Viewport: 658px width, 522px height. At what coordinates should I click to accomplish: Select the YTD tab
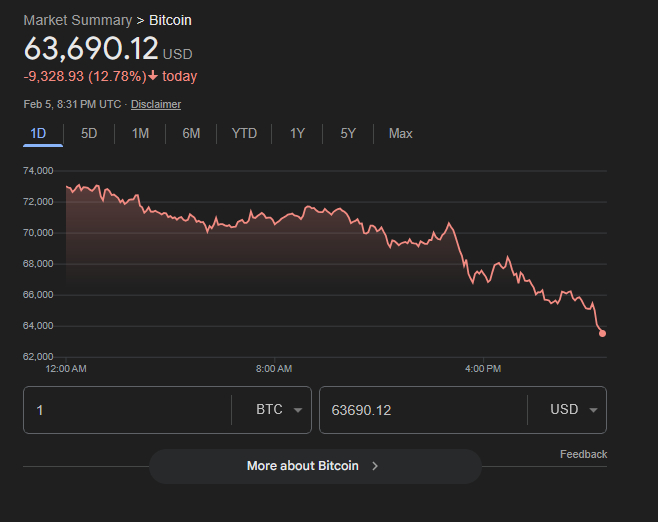[x=244, y=133]
